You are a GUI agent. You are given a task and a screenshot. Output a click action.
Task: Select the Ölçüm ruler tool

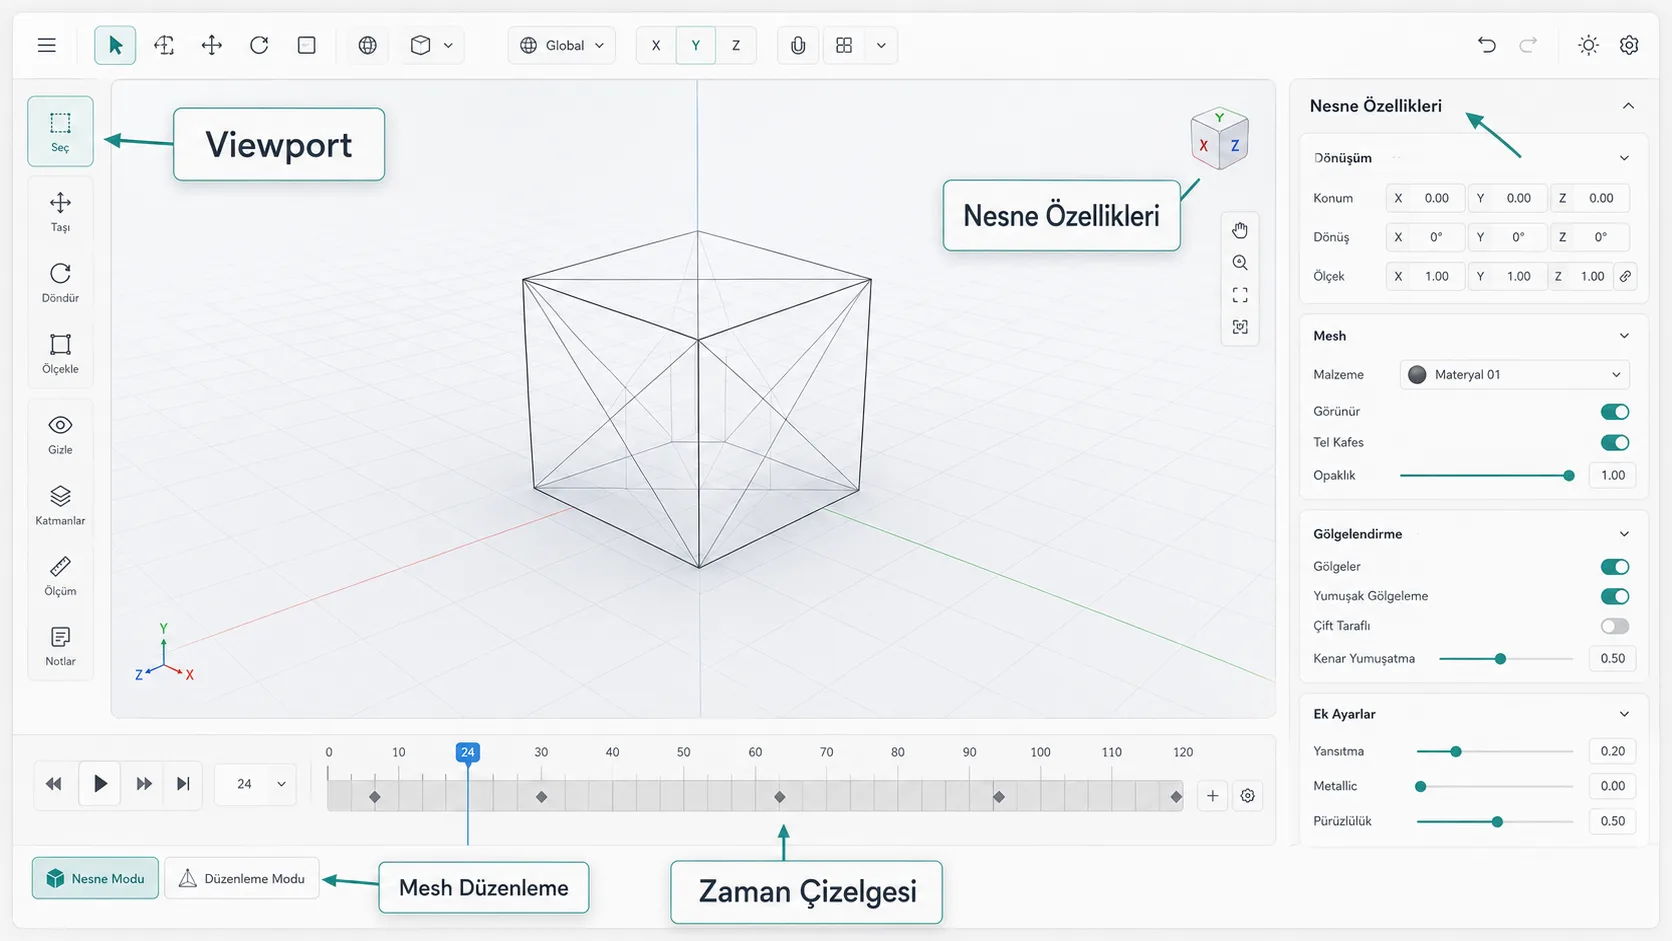tap(60, 577)
